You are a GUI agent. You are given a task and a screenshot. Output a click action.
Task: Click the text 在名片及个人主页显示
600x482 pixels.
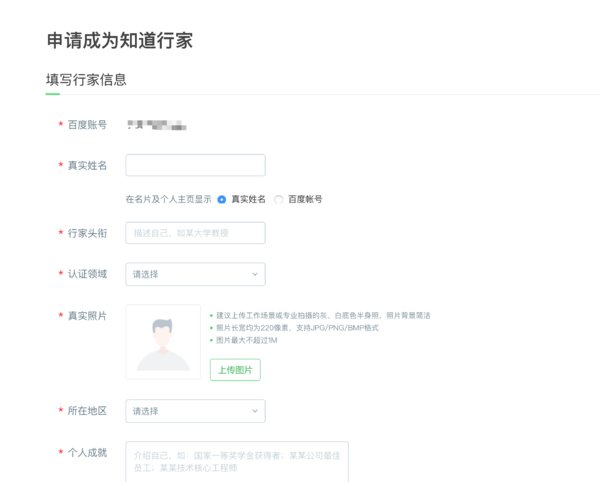[x=168, y=199]
